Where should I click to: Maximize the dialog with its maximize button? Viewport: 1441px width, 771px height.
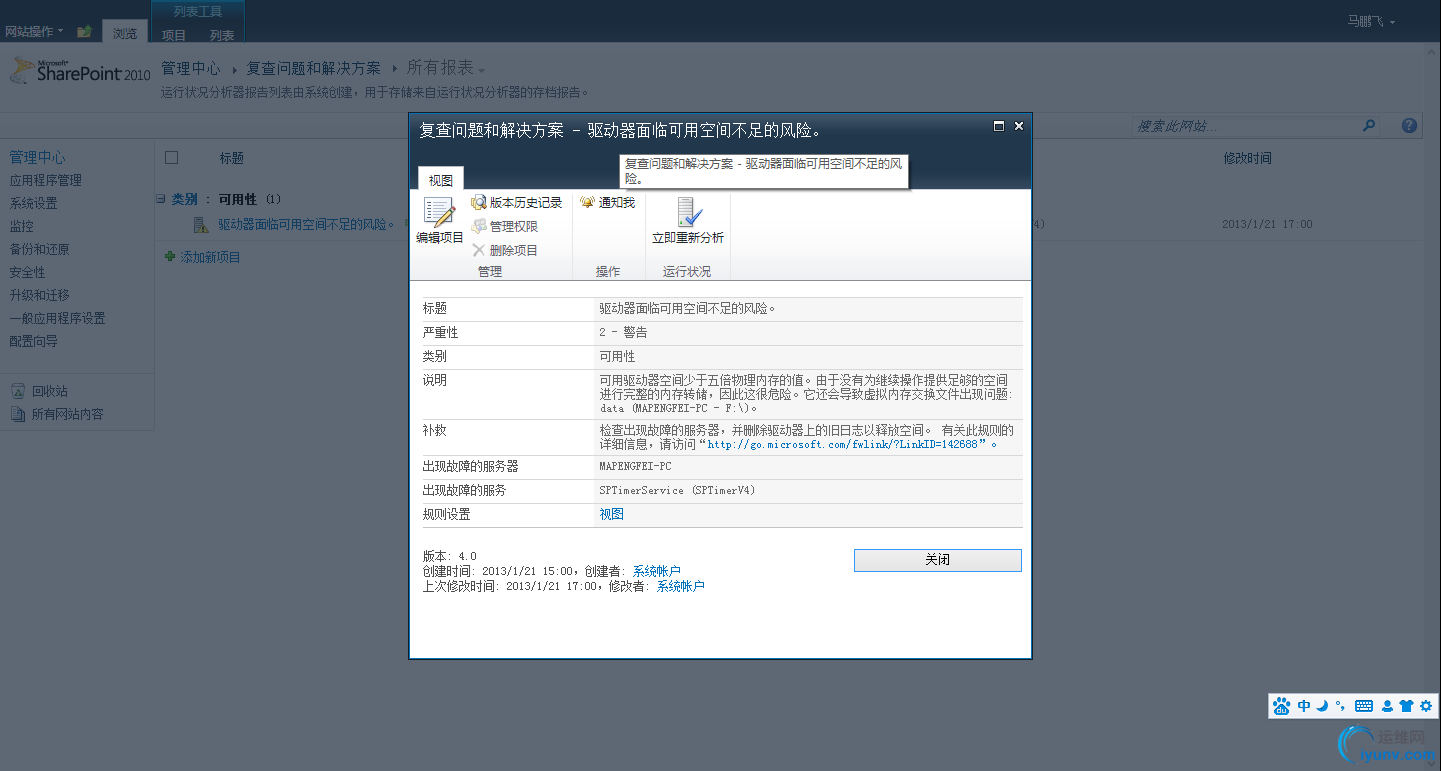999,126
